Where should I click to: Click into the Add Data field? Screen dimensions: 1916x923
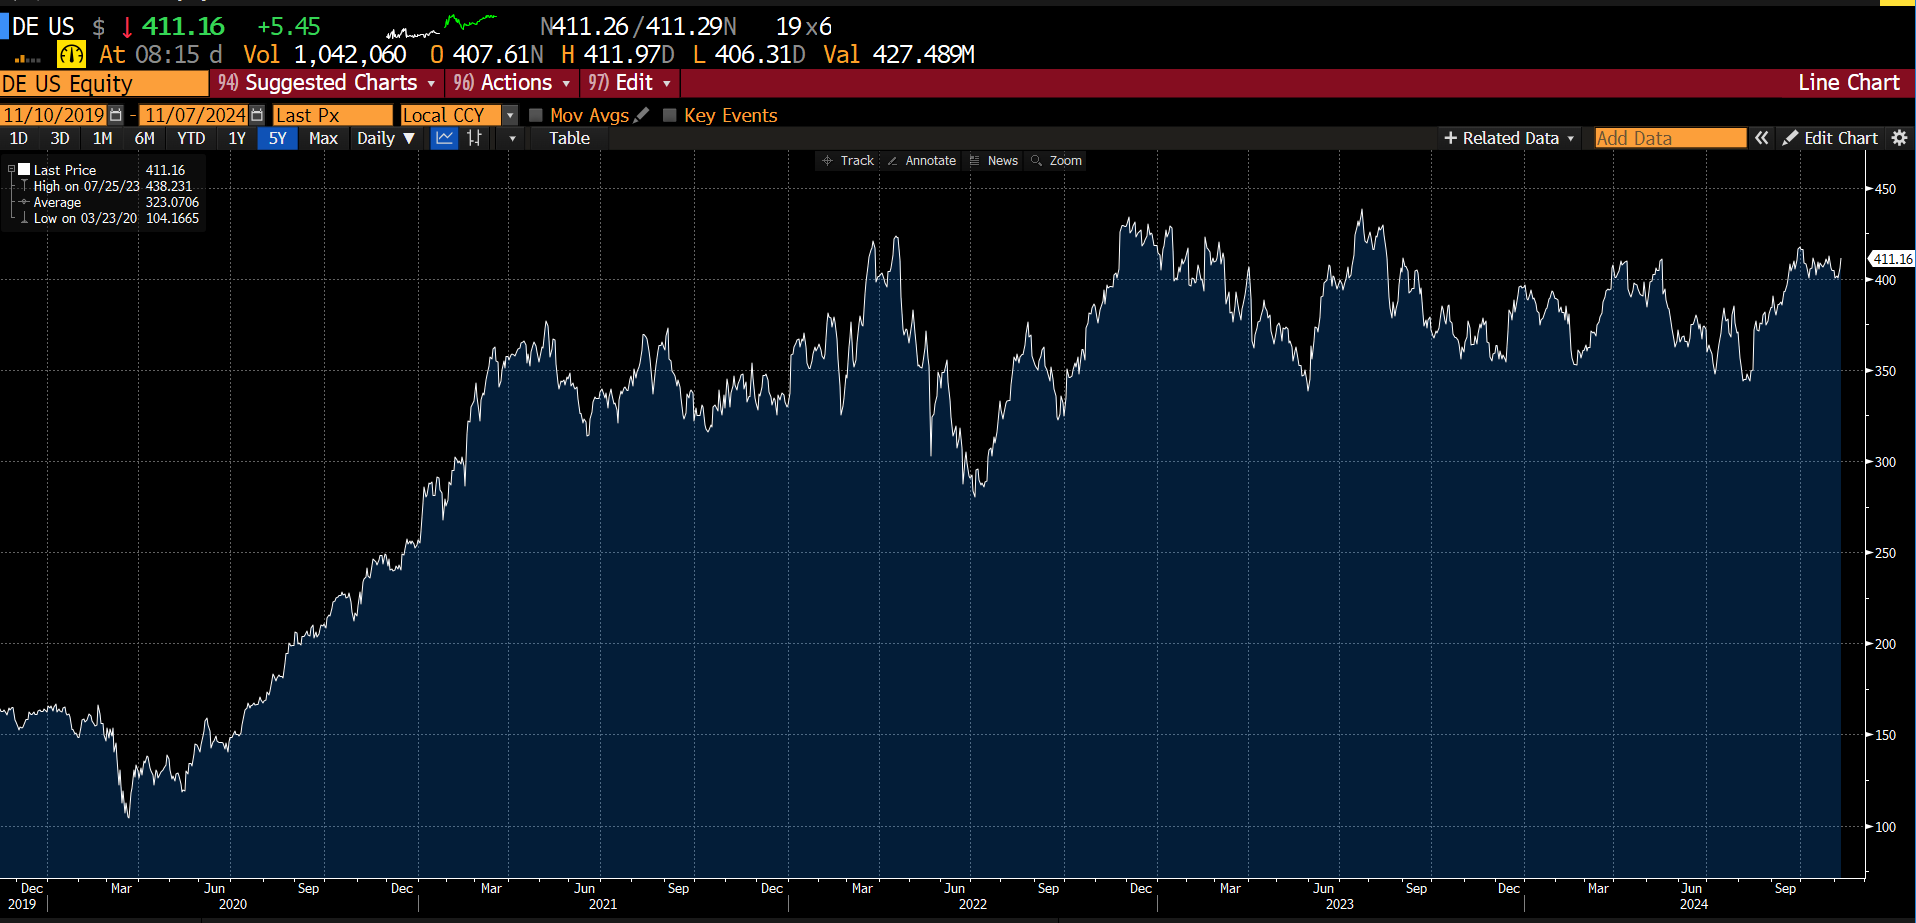point(1669,138)
